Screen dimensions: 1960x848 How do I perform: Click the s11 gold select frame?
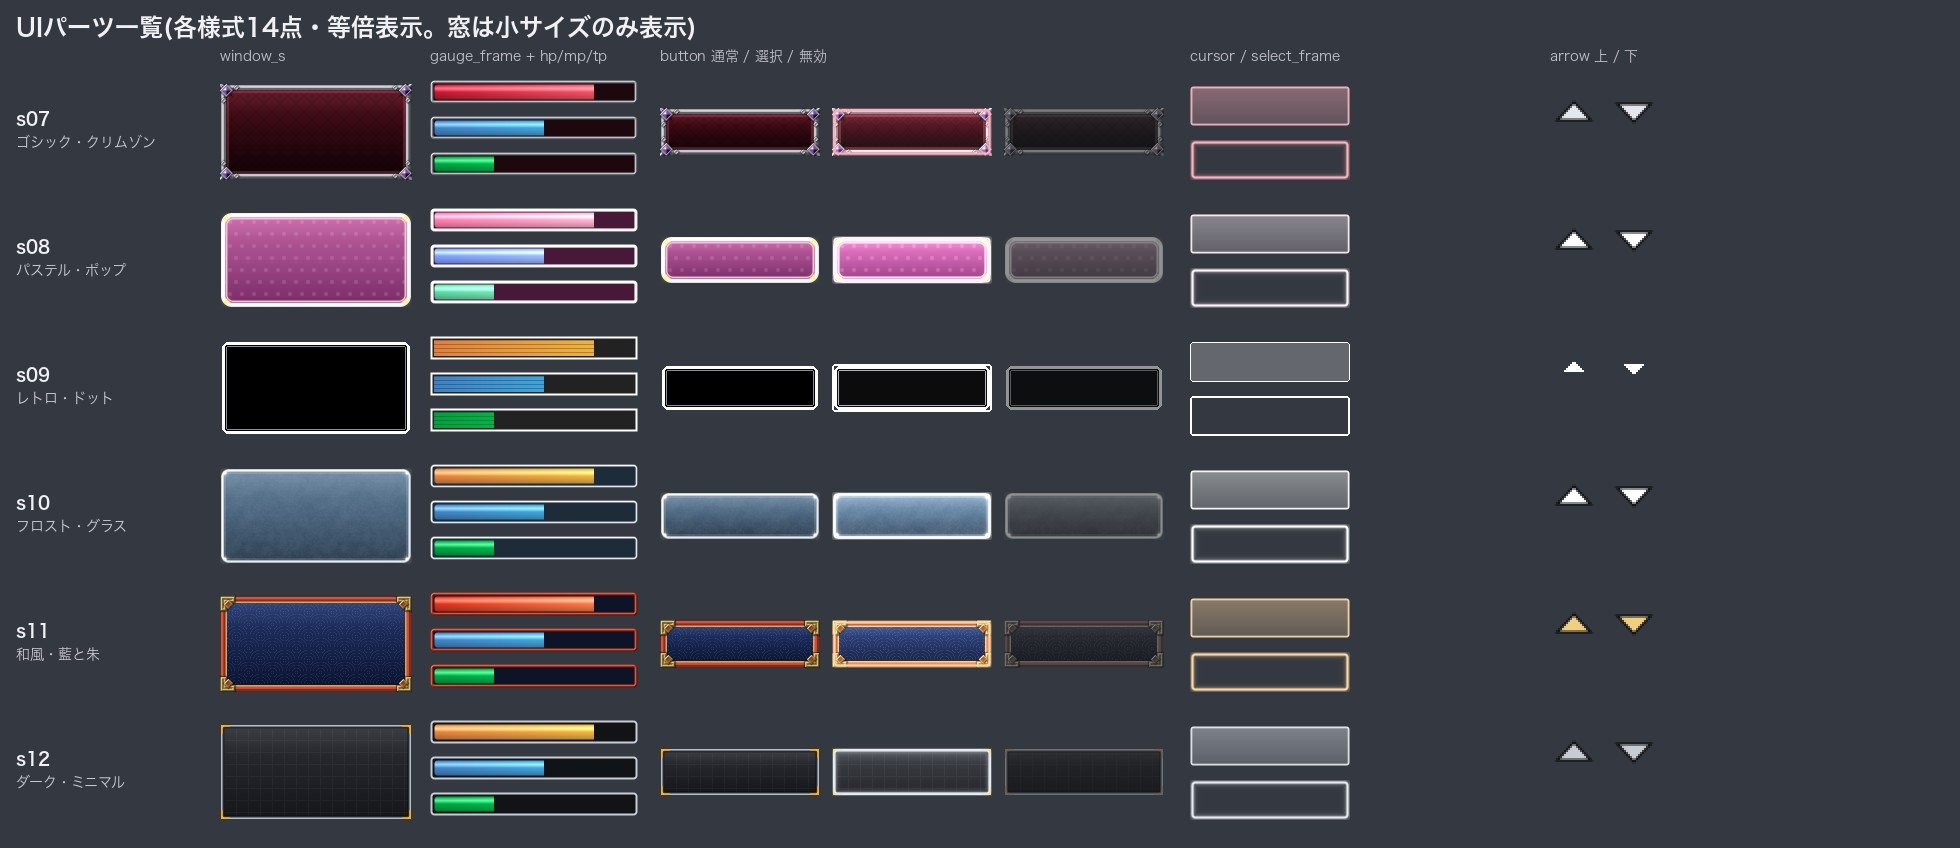1270,672
